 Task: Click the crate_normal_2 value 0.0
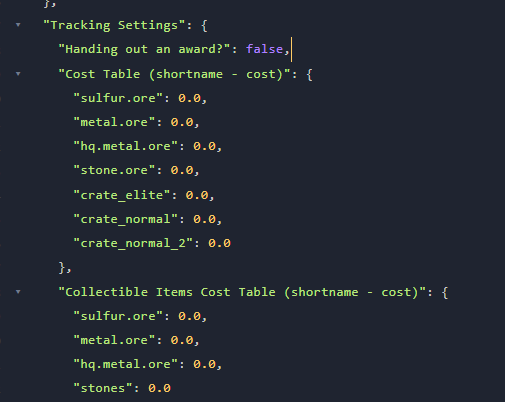tap(219, 243)
